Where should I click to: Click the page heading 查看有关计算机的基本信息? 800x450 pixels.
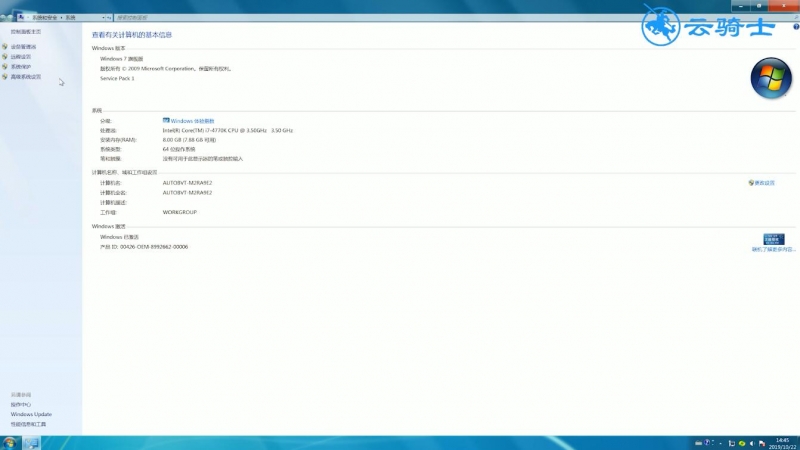click(132, 35)
